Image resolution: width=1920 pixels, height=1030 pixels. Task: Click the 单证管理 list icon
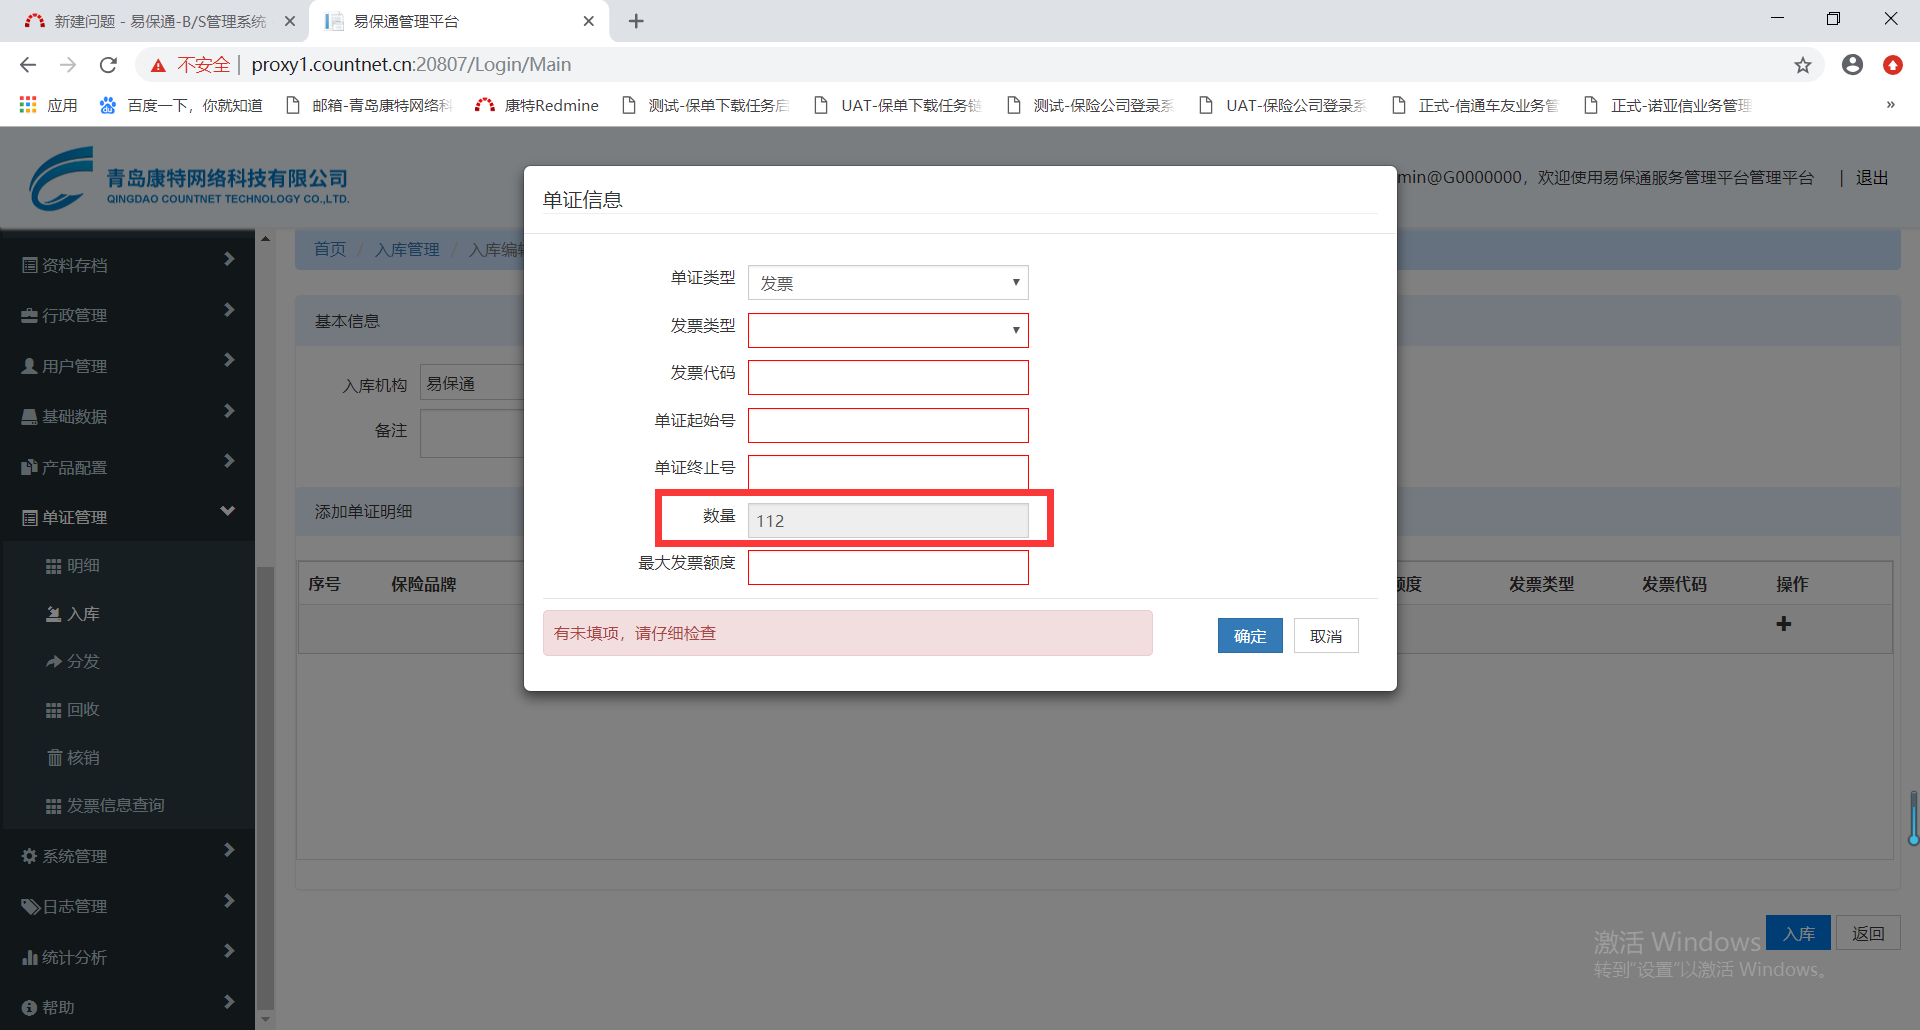pyautogui.click(x=30, y=518)
